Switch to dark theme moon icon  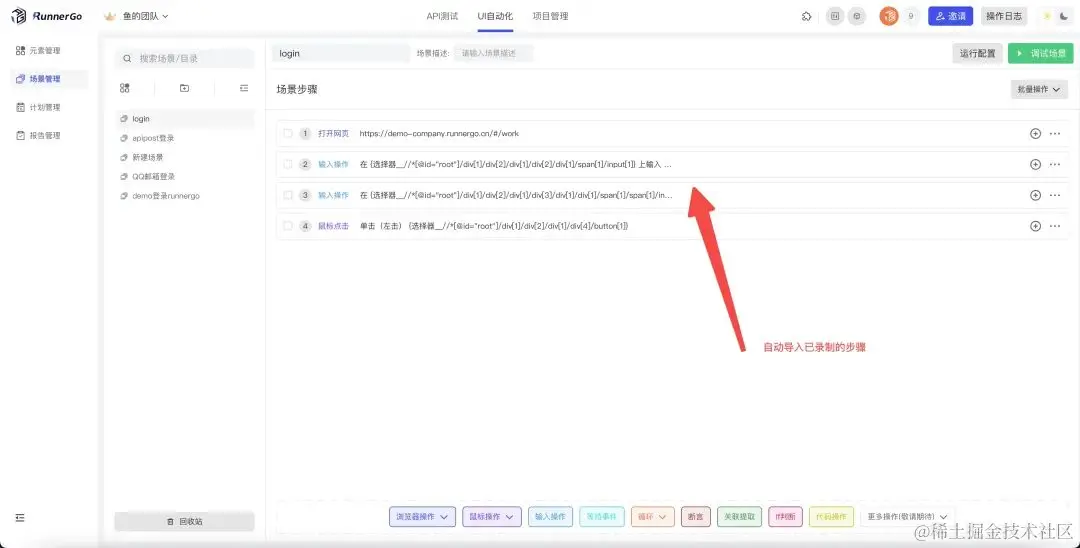[x=1064, y=17]
